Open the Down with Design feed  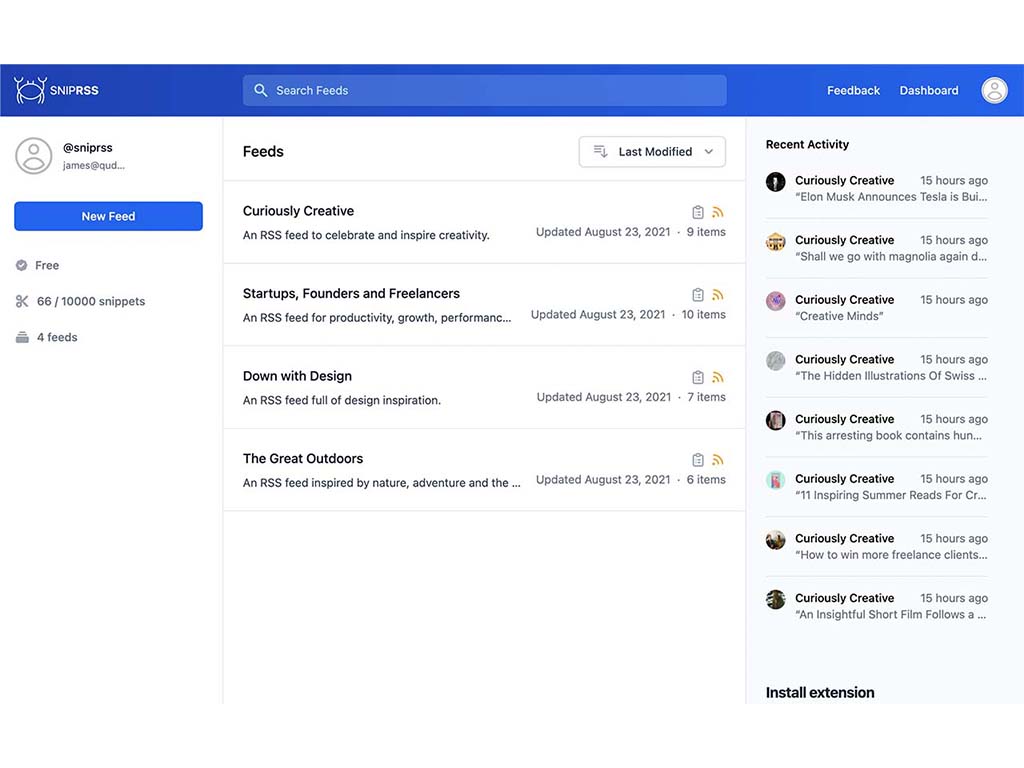point(297,376)
